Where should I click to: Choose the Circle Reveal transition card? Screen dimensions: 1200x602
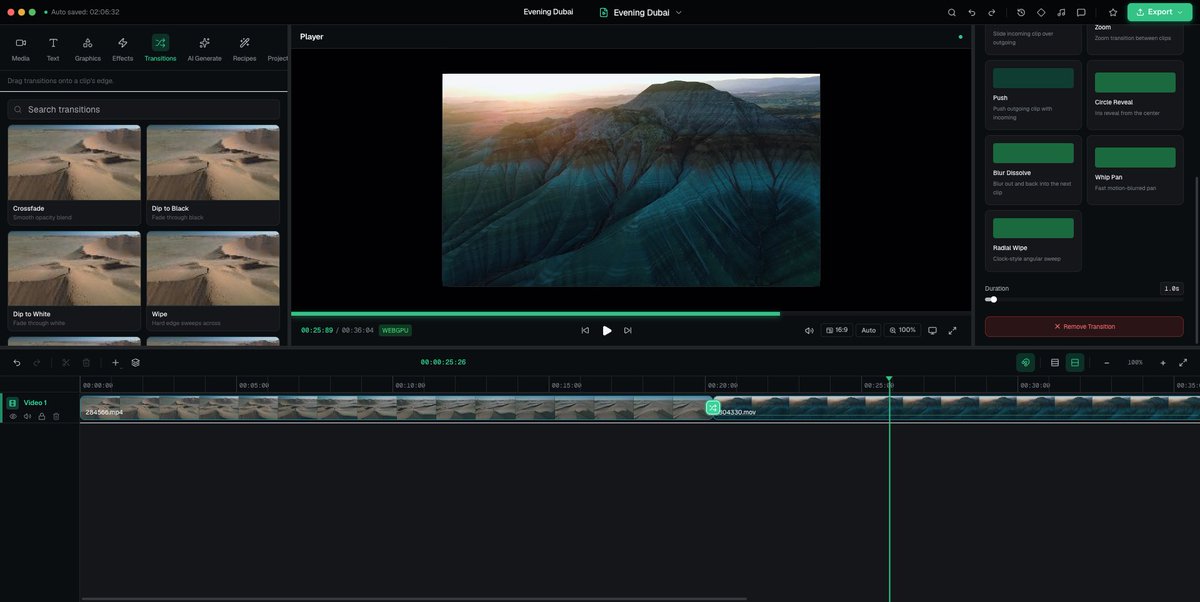click(x=1135, y=93)
